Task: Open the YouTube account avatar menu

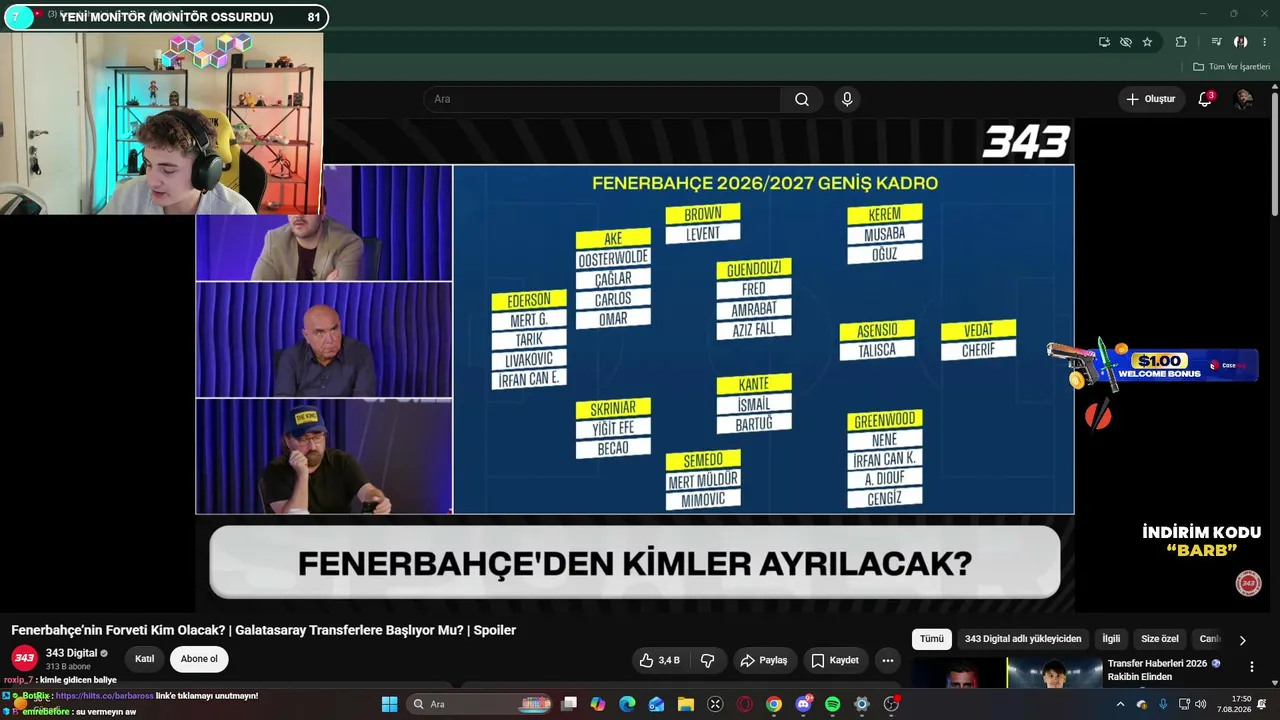Action: click(1243, 99)
